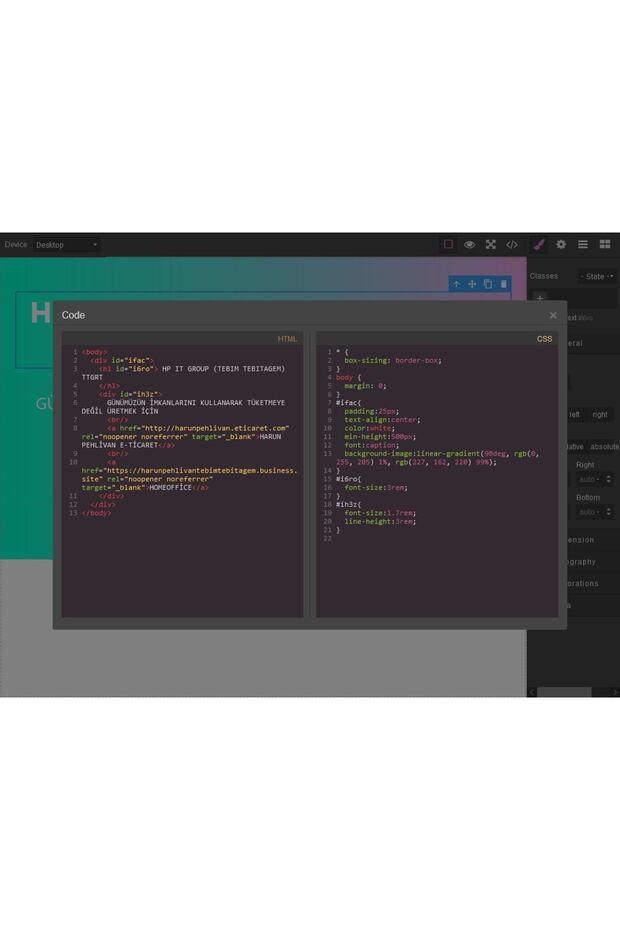Screen dimensions: 620x930
Task: Click the scrollbar left arrow
Action: click(532, 692)
